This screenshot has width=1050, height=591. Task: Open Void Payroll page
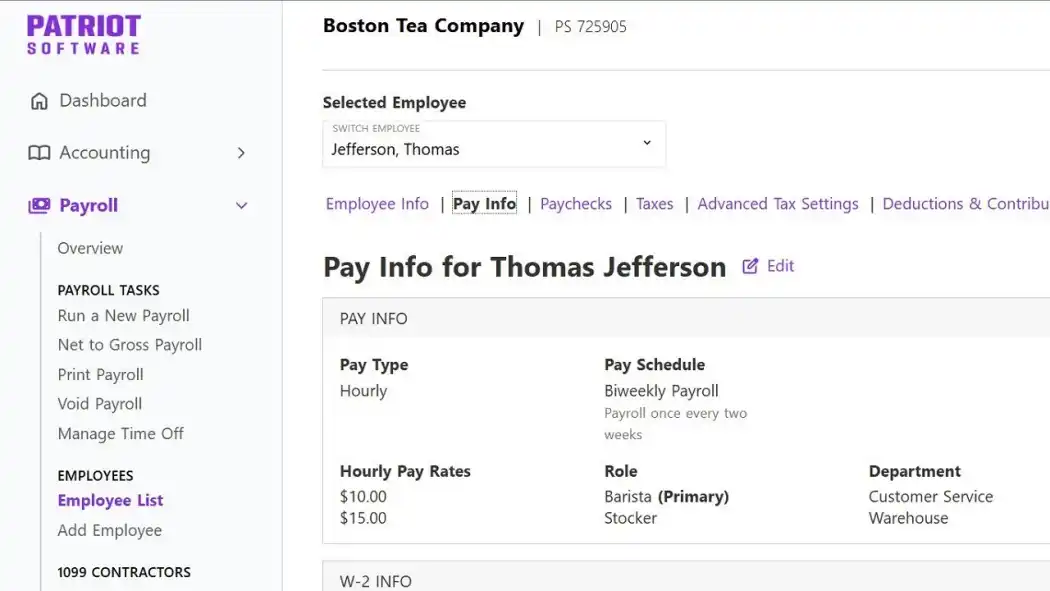click(x=100, y=404)
